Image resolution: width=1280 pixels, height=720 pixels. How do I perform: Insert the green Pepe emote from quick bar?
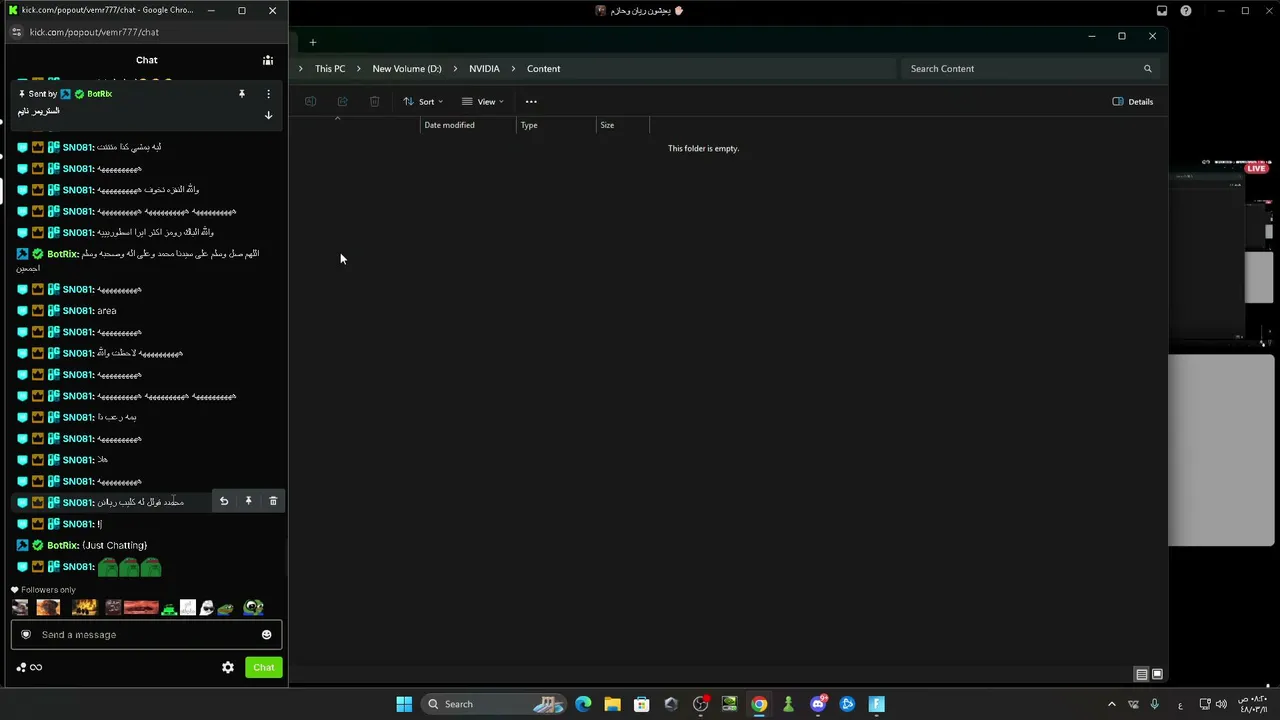click(226, 607)
